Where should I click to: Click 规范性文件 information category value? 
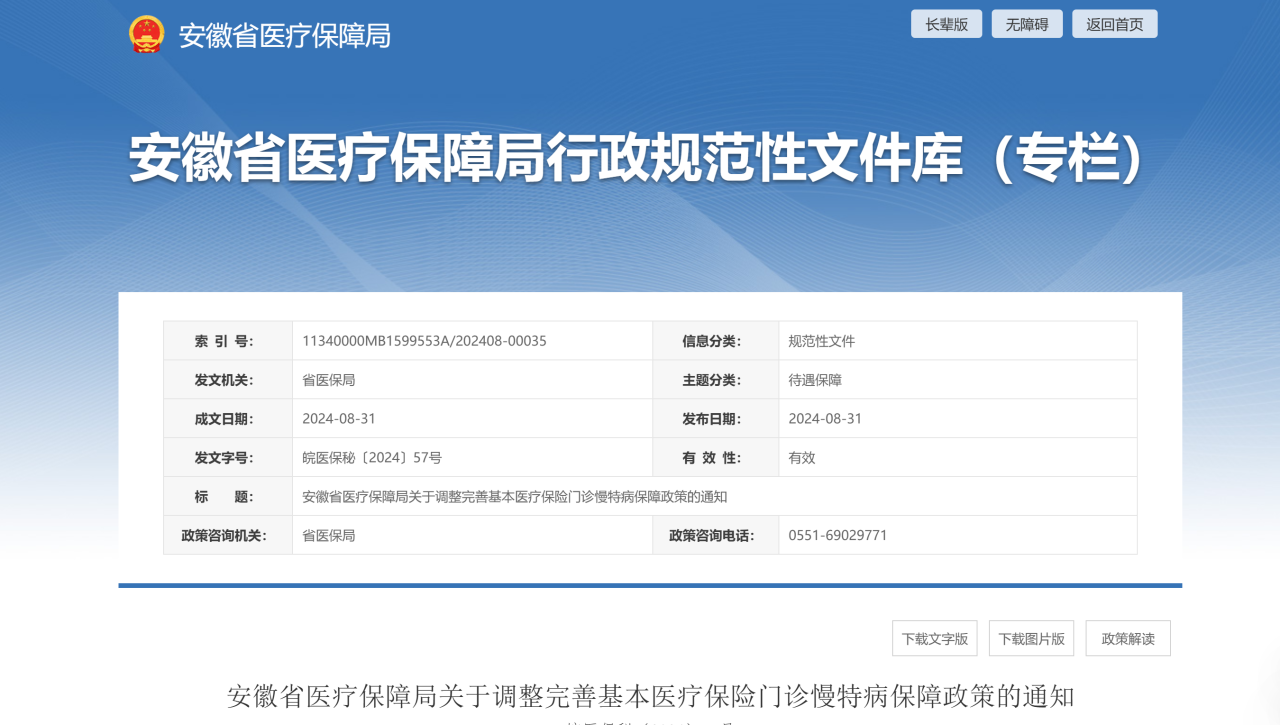coord(821,341)
